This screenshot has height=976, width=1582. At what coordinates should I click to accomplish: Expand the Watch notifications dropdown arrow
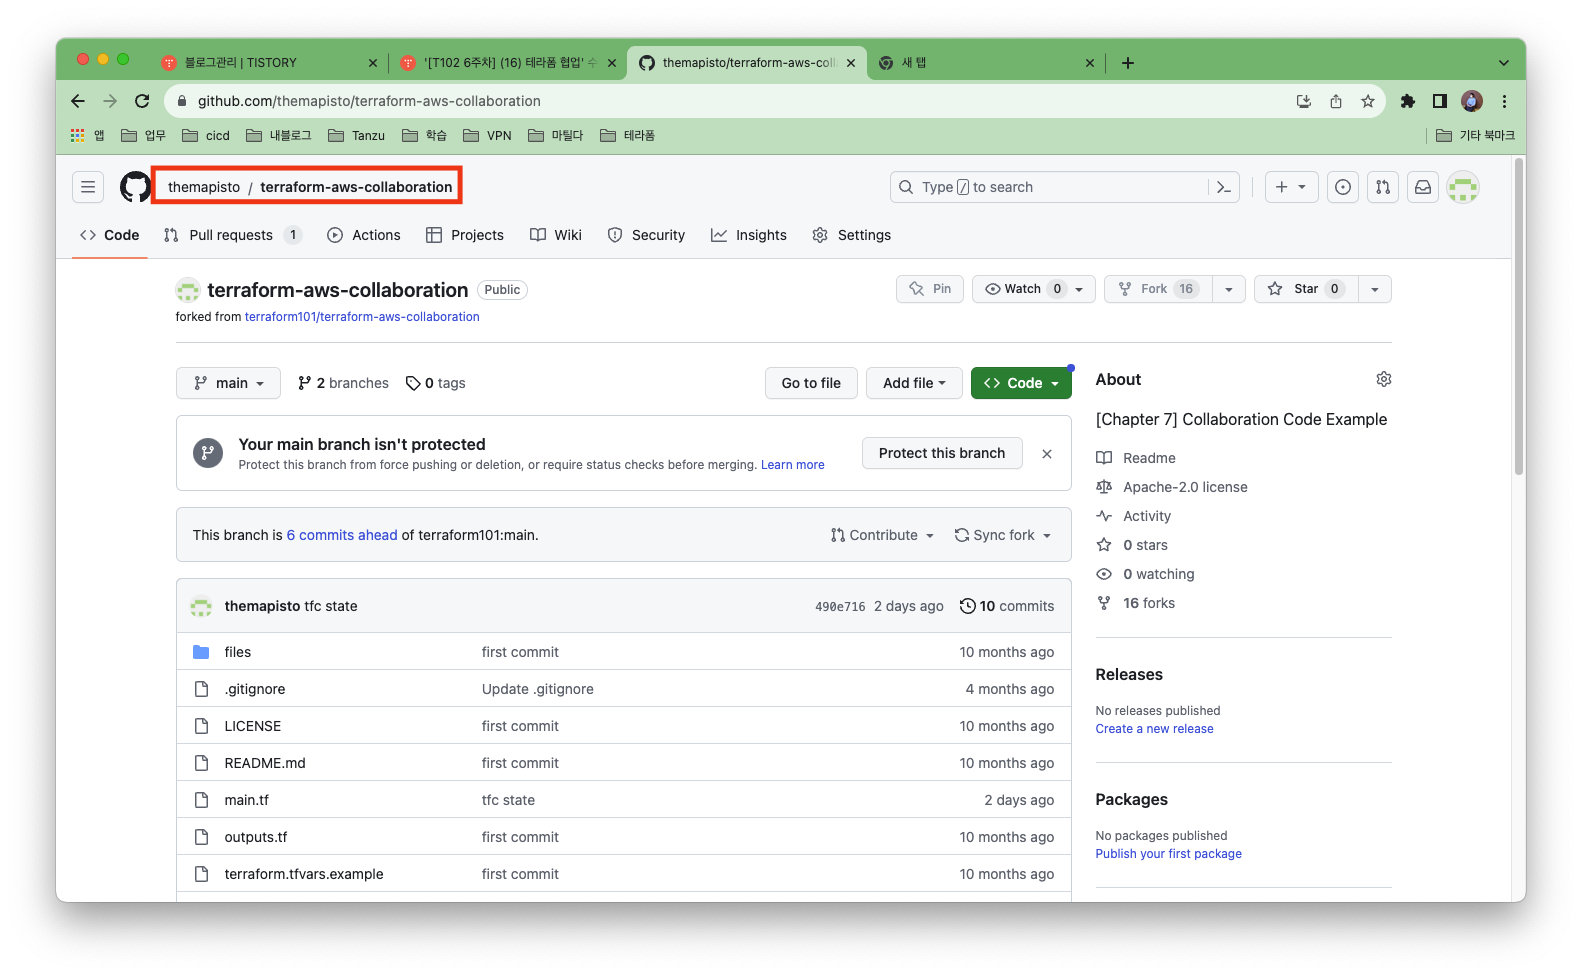(x=1080, y=289)
